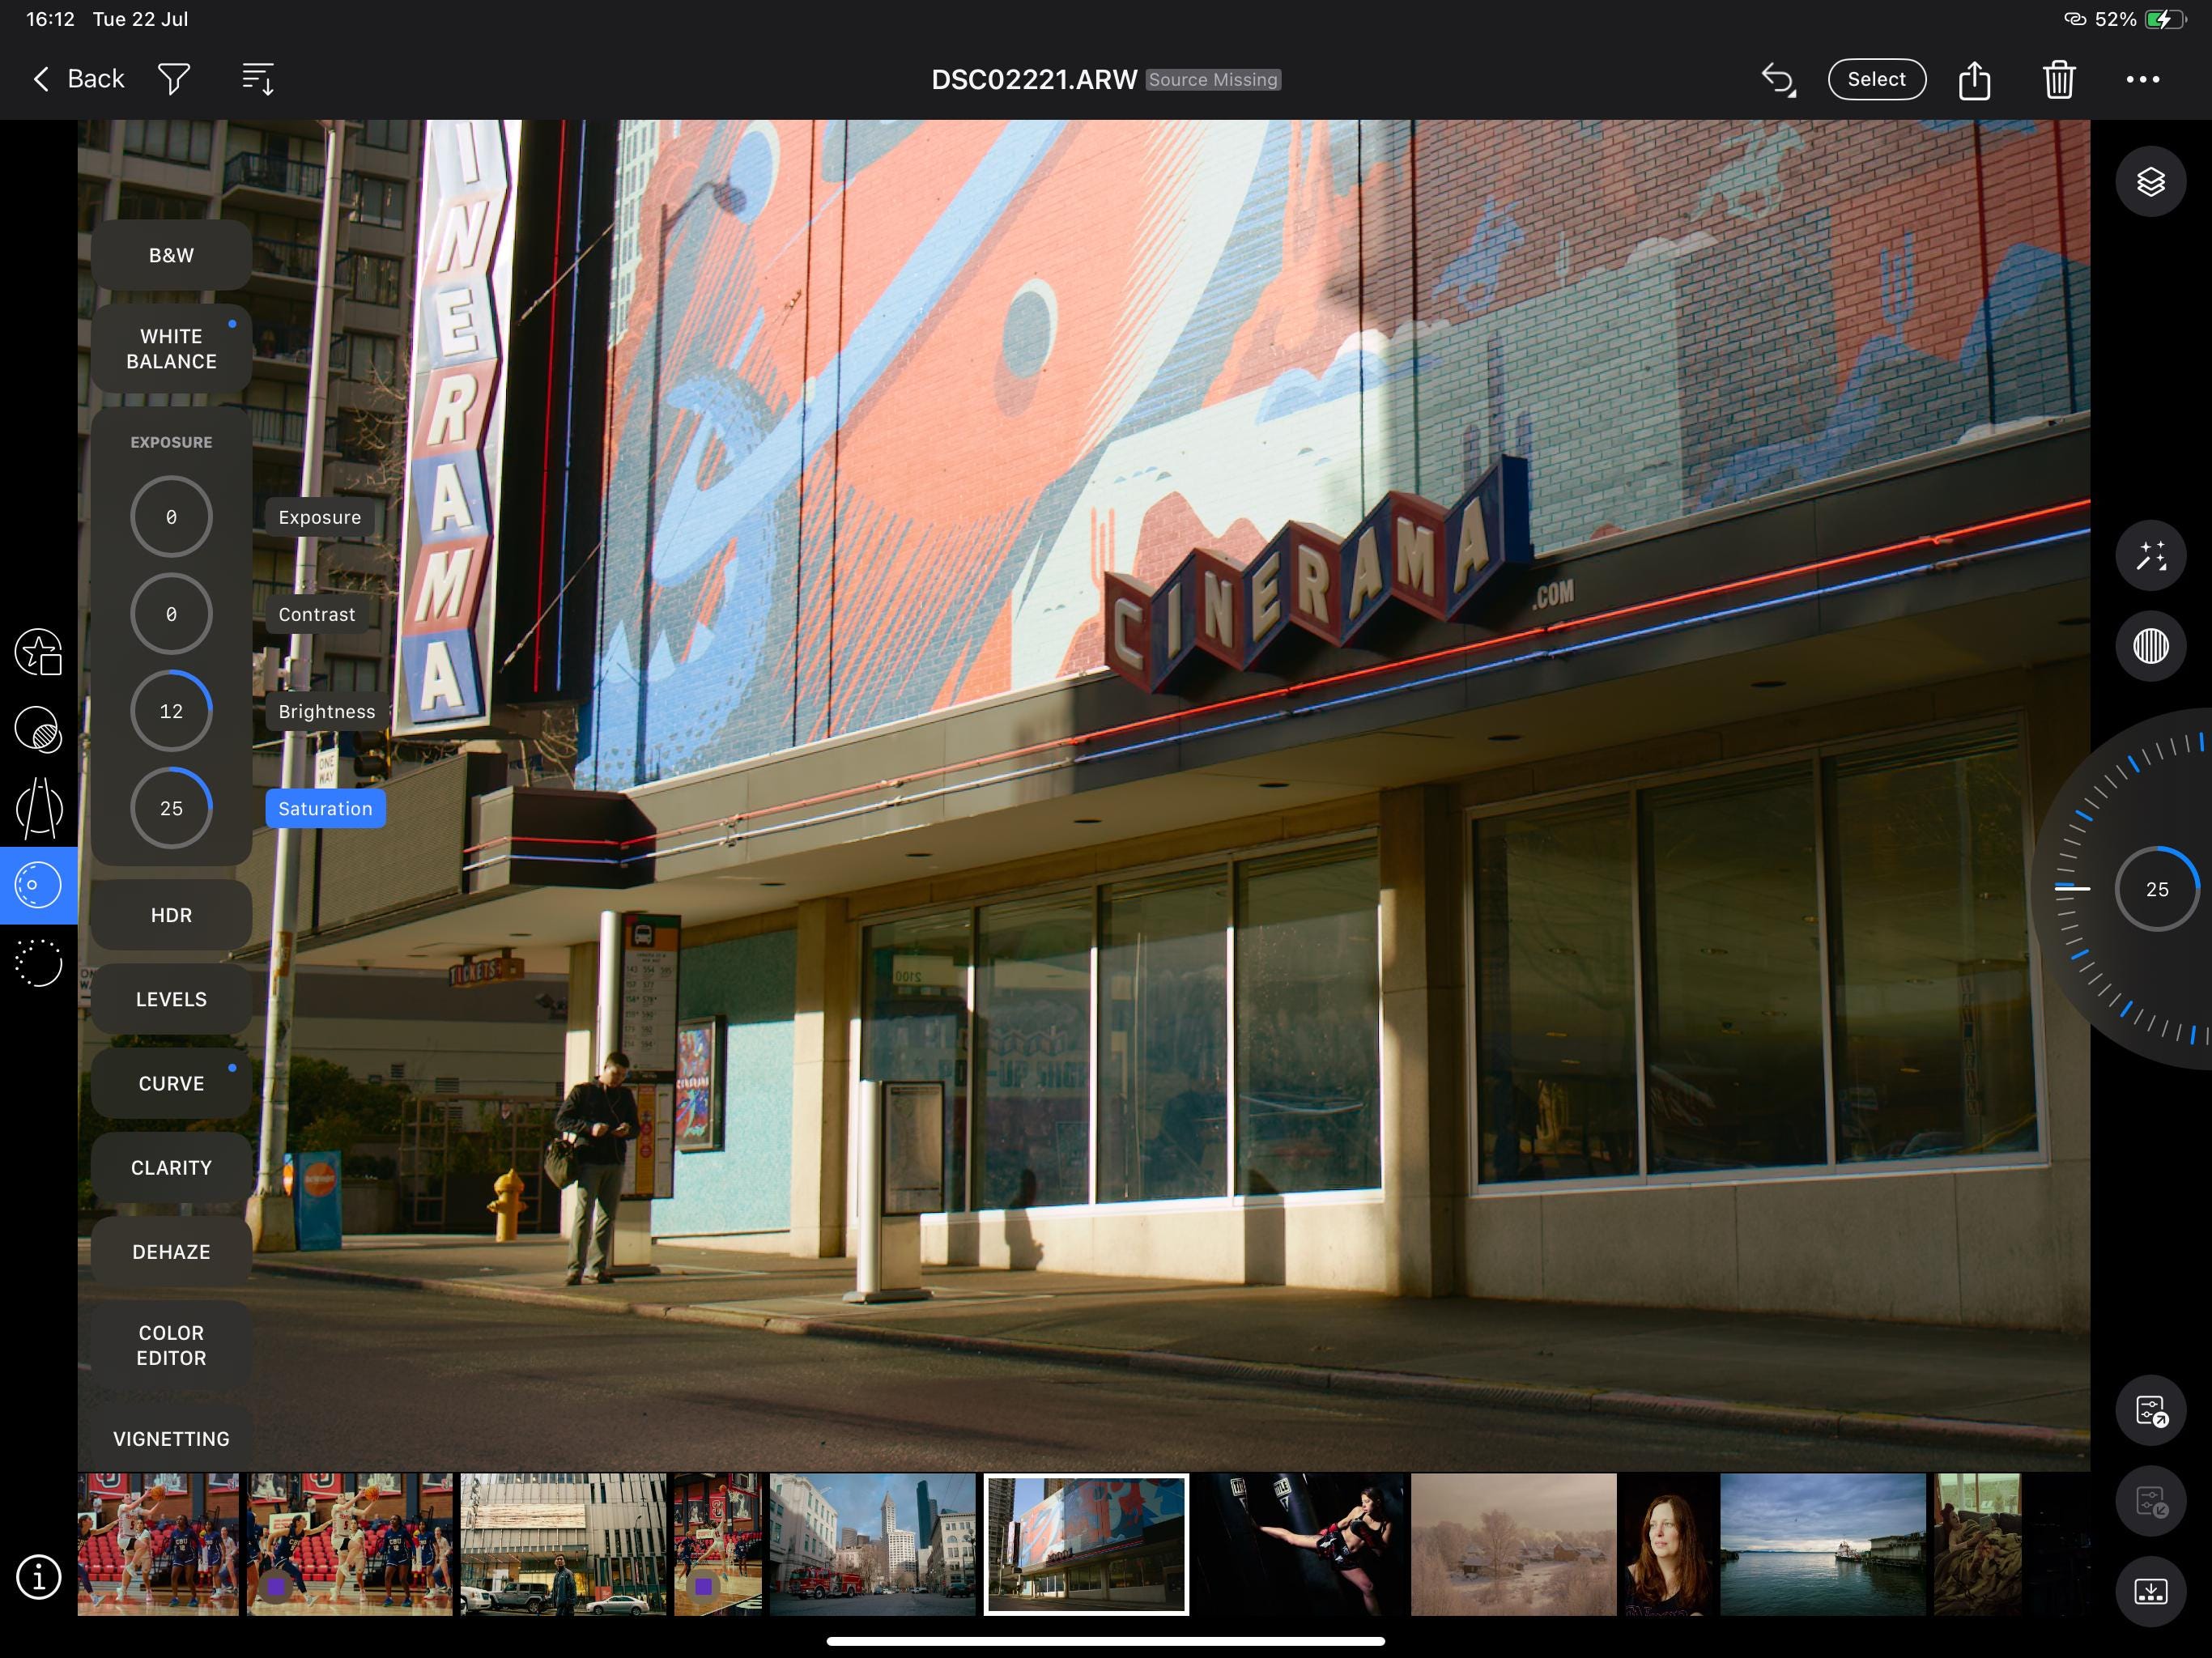This screenshot has height=1658, width=2212.
Task: Open the layers icon
Action: [2150, 181]
